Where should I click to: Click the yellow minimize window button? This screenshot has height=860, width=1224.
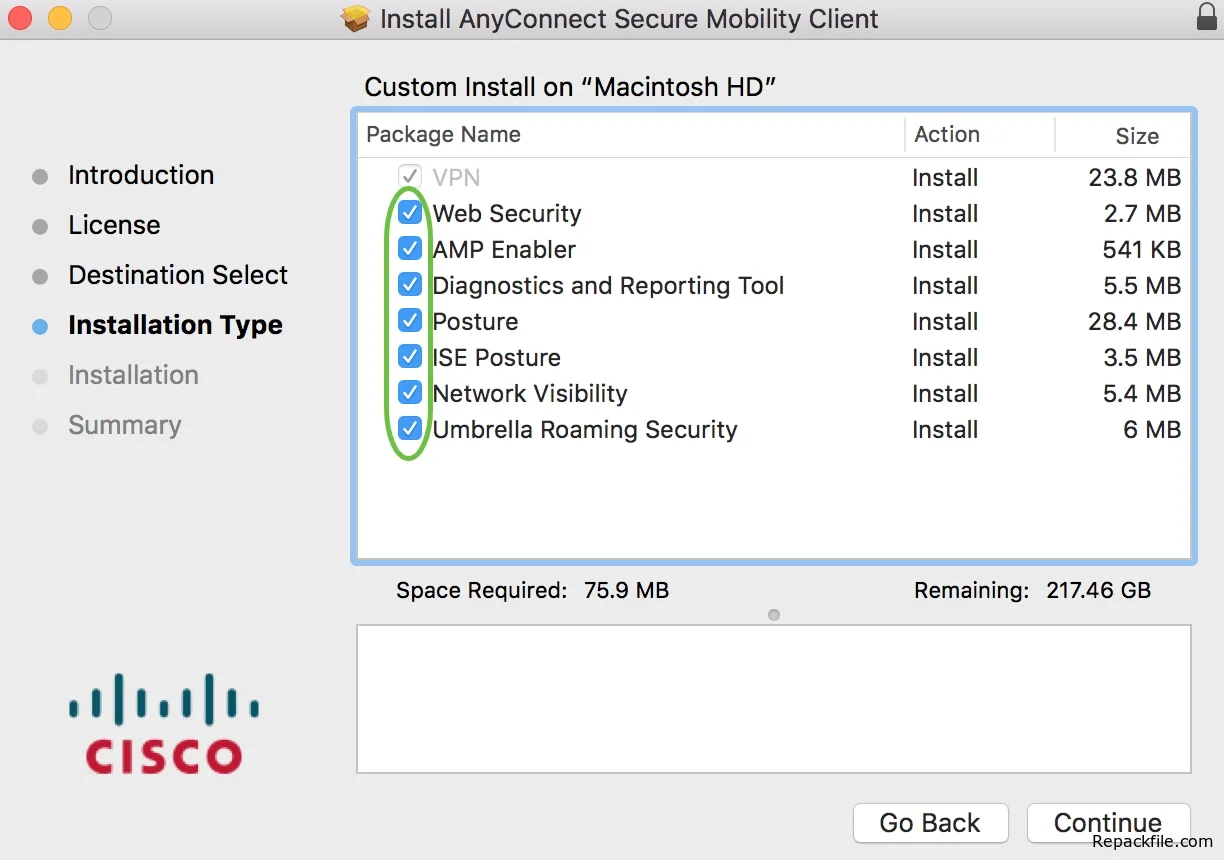coord(60,18)
